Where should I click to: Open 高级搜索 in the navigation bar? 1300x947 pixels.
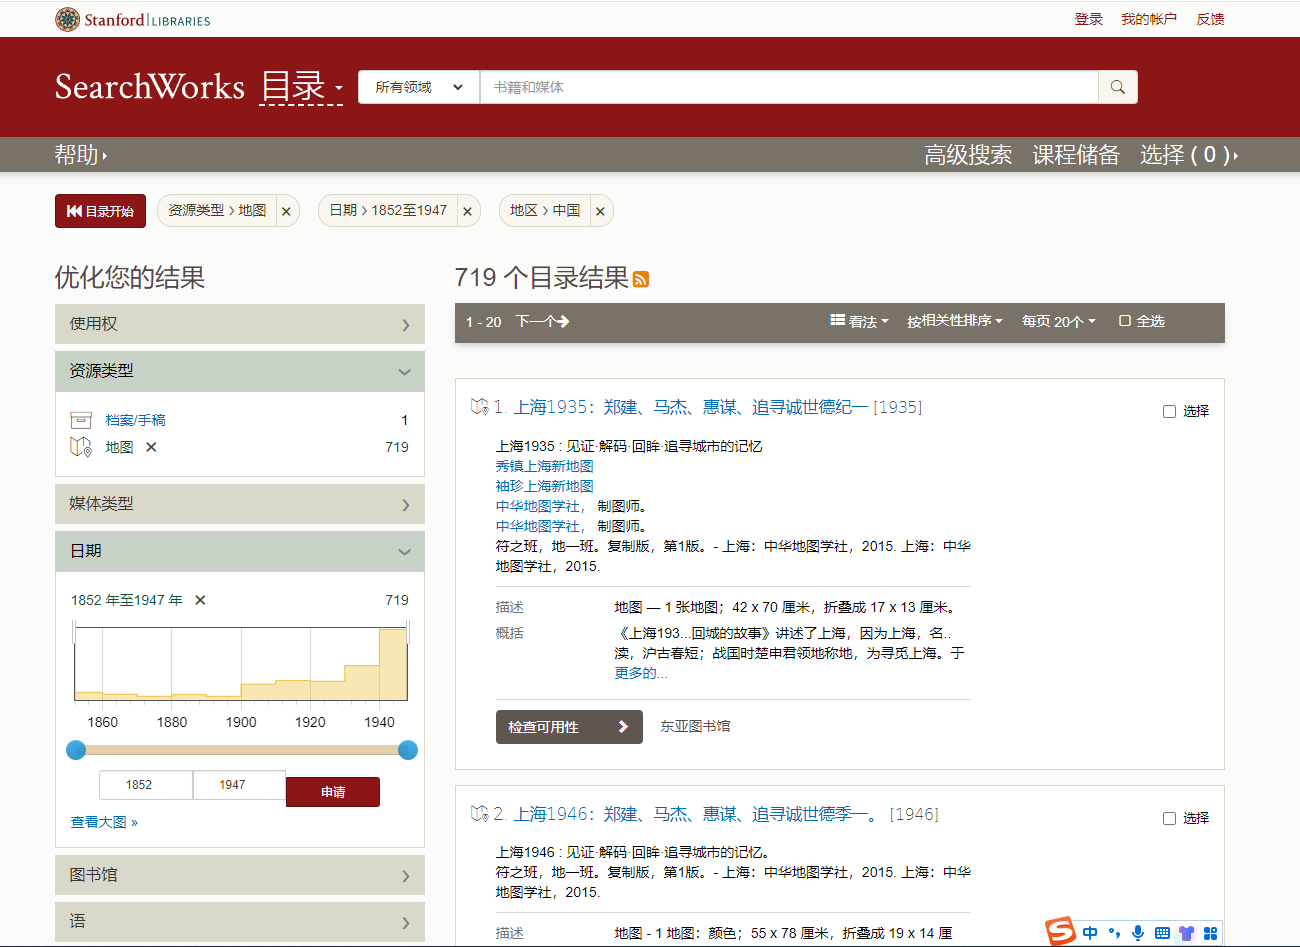(967, 155)
